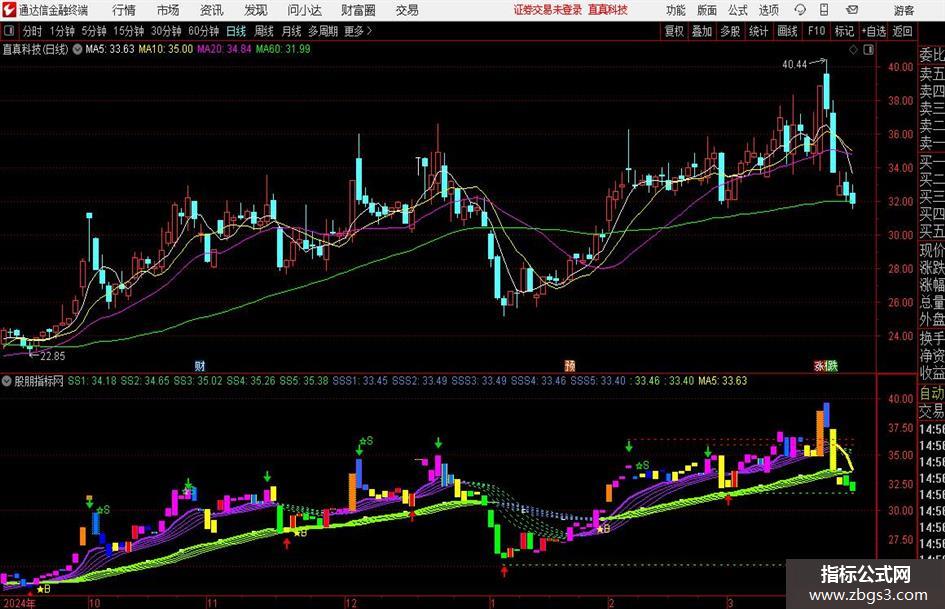Click the SSS1: 33.45 indicator value
Screen dimensions: 945x609
360,381
